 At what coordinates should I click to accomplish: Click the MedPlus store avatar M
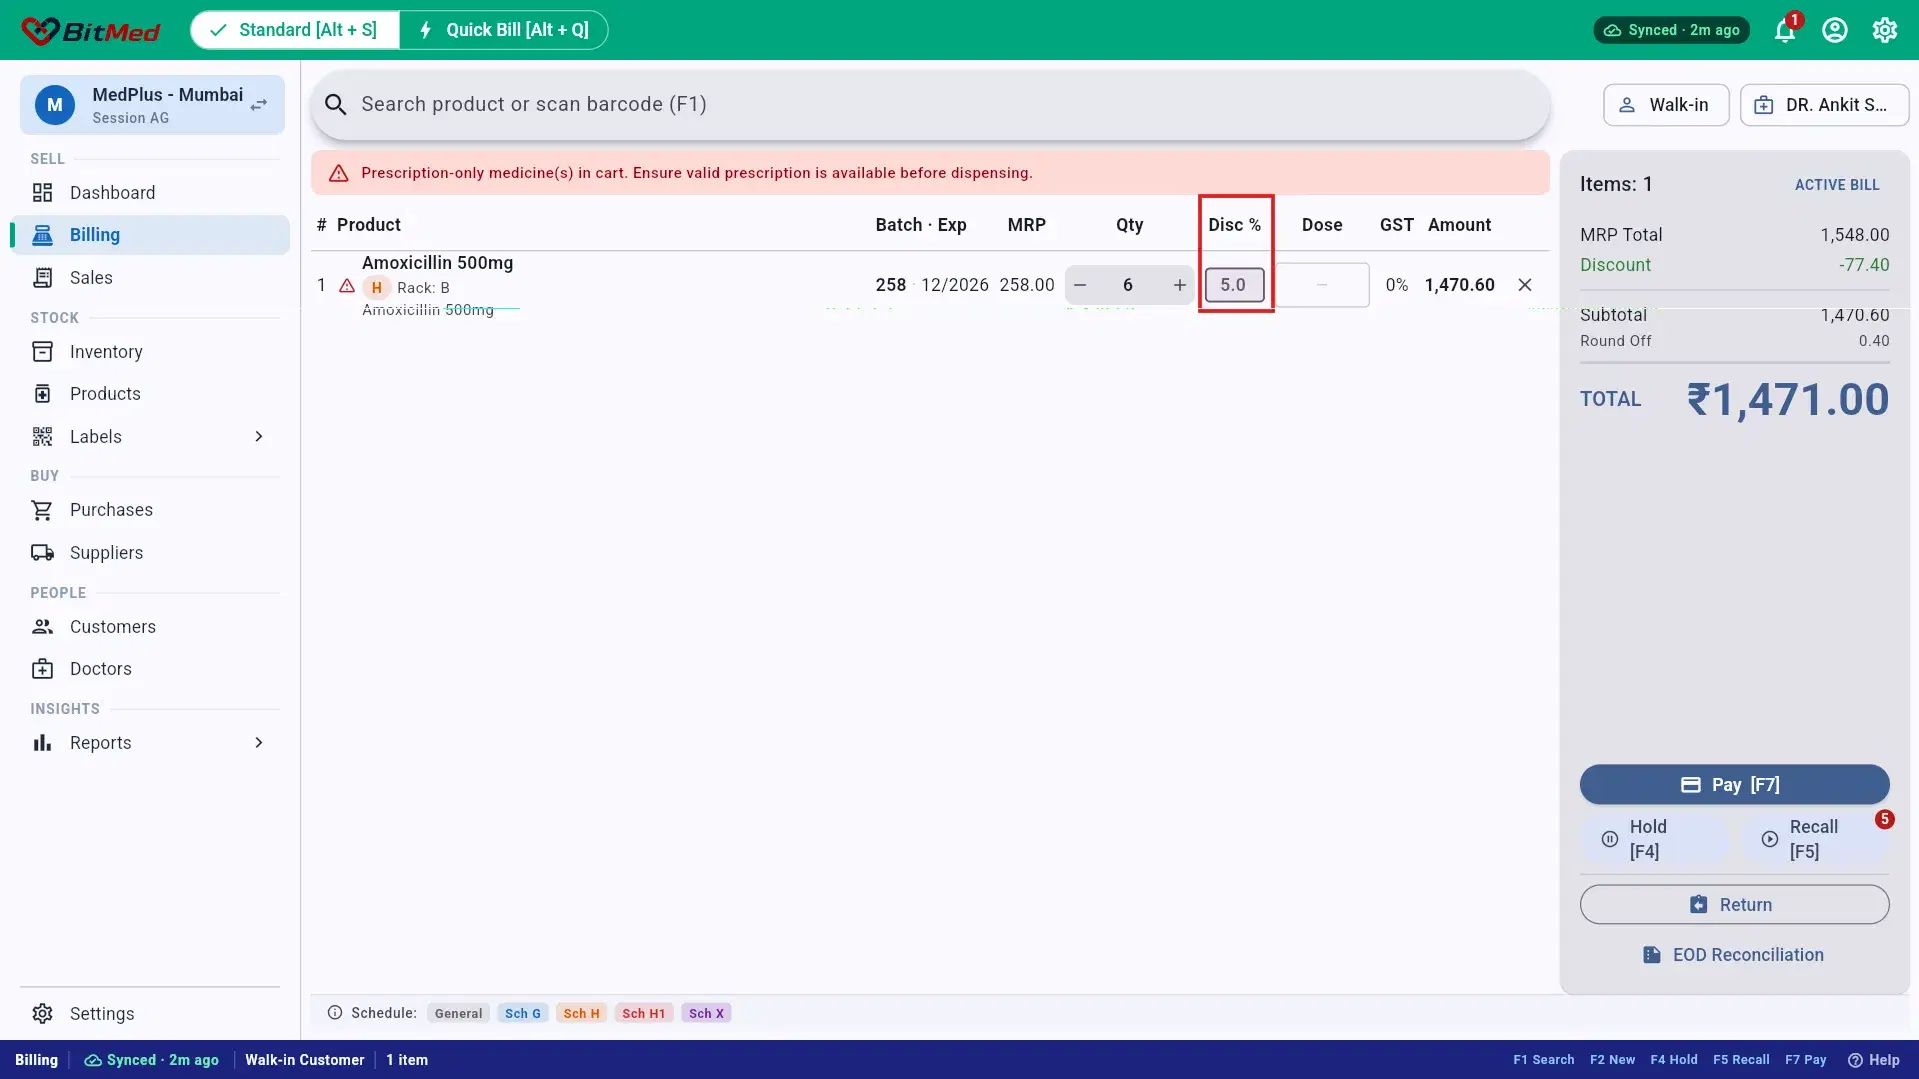[x=55, y=105]
